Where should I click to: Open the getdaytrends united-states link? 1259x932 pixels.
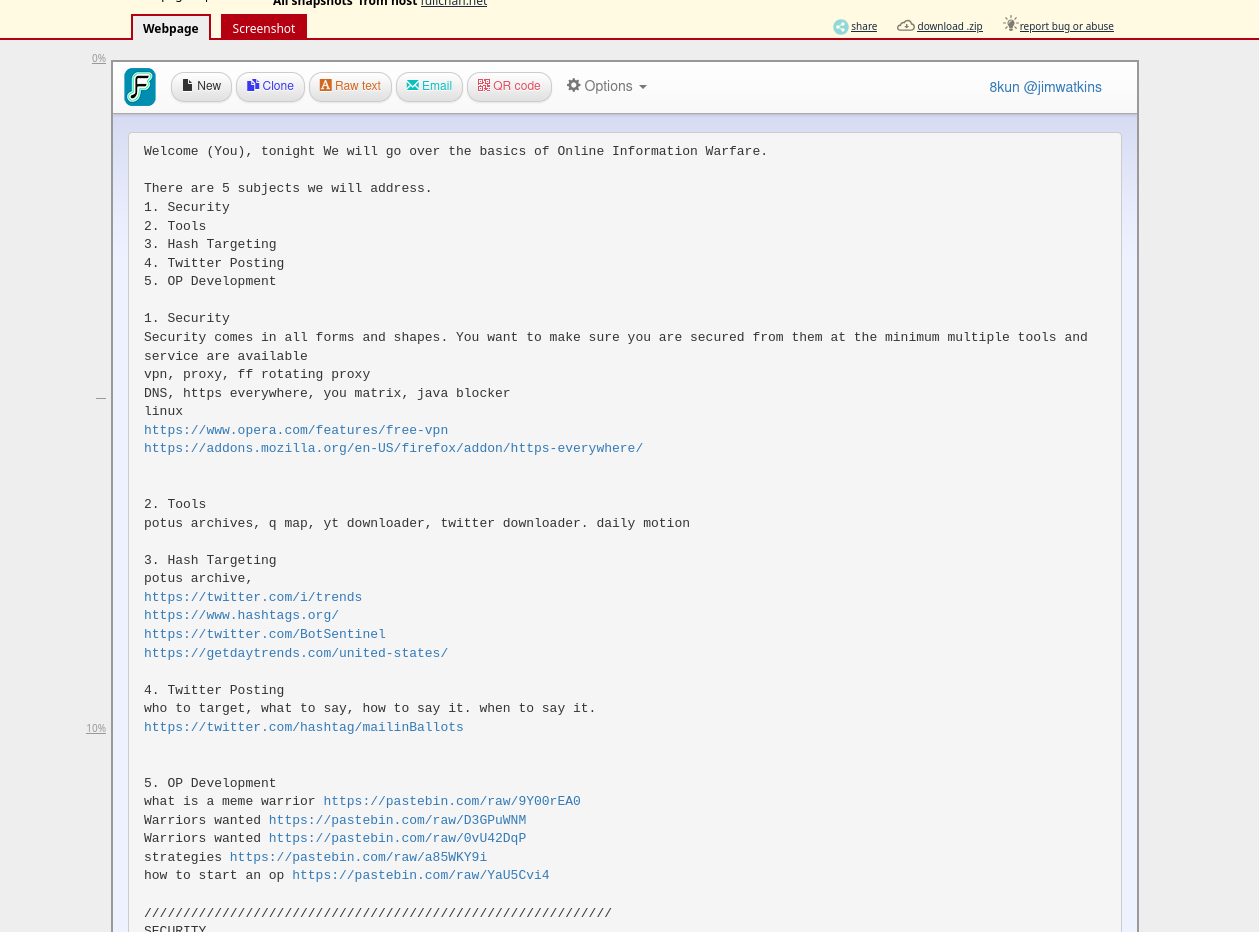point(296,654)
